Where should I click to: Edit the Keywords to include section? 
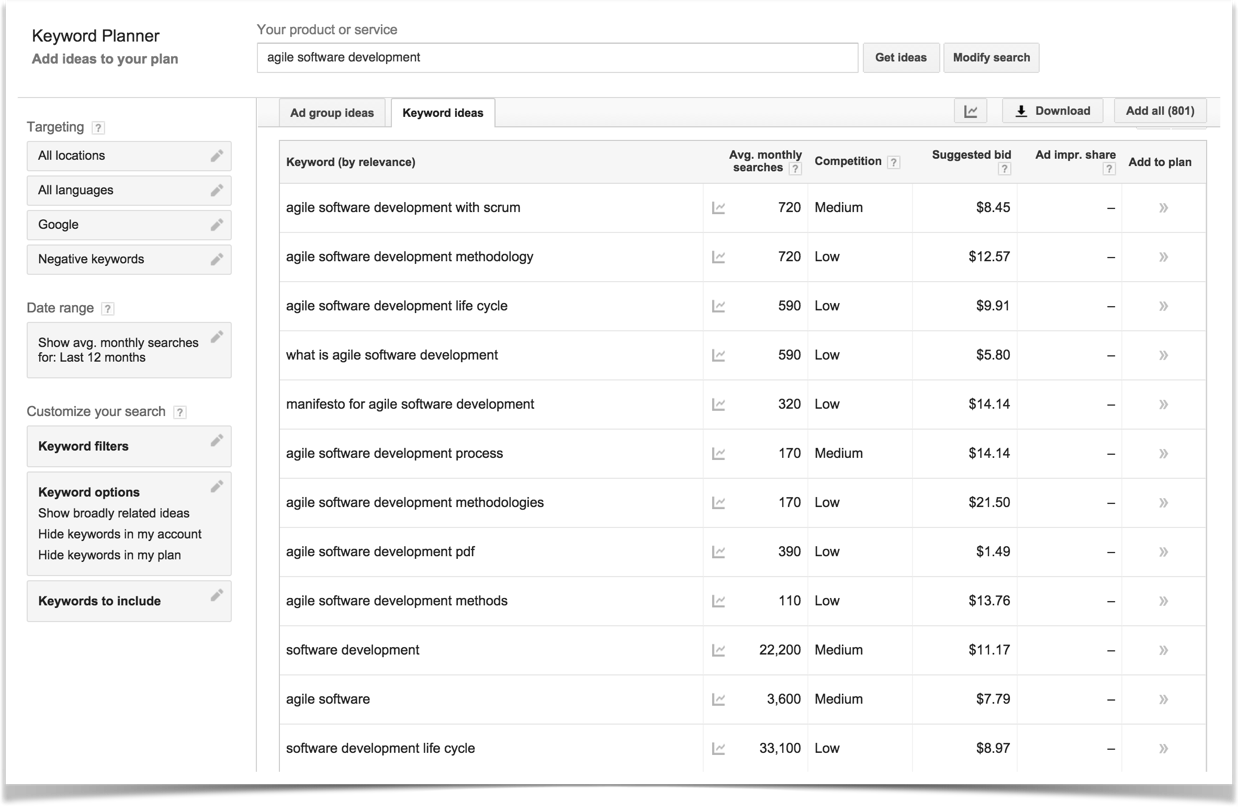coord(217,596)
